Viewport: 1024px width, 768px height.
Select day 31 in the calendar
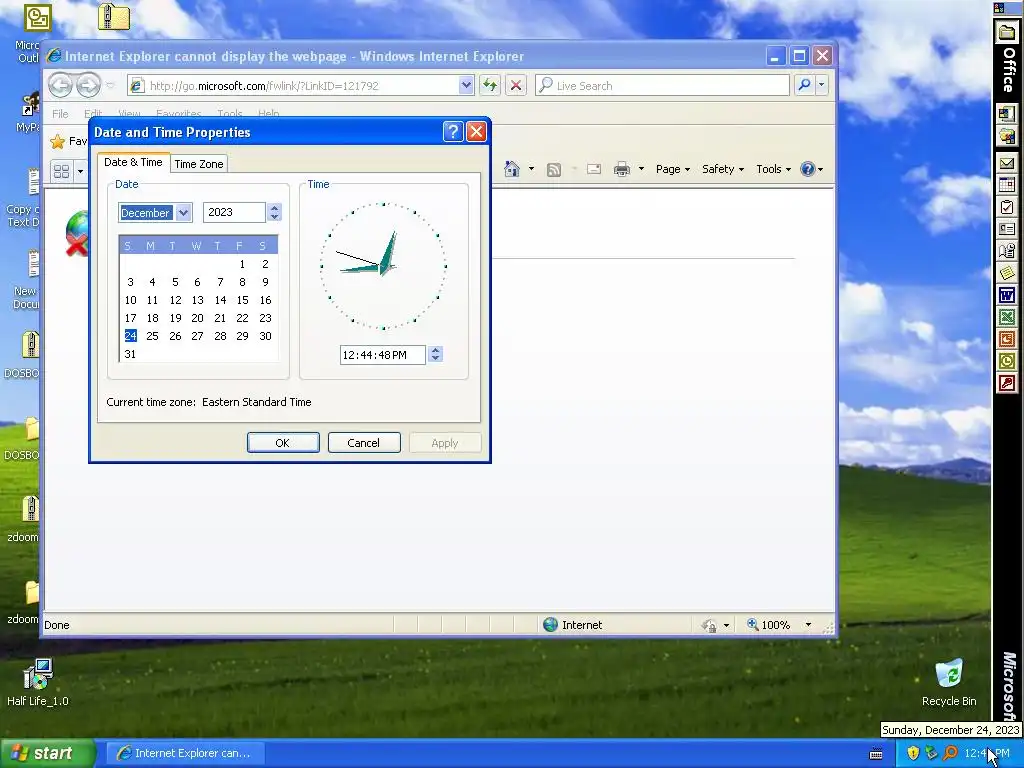pyautogui.click(x=130, y=354)
